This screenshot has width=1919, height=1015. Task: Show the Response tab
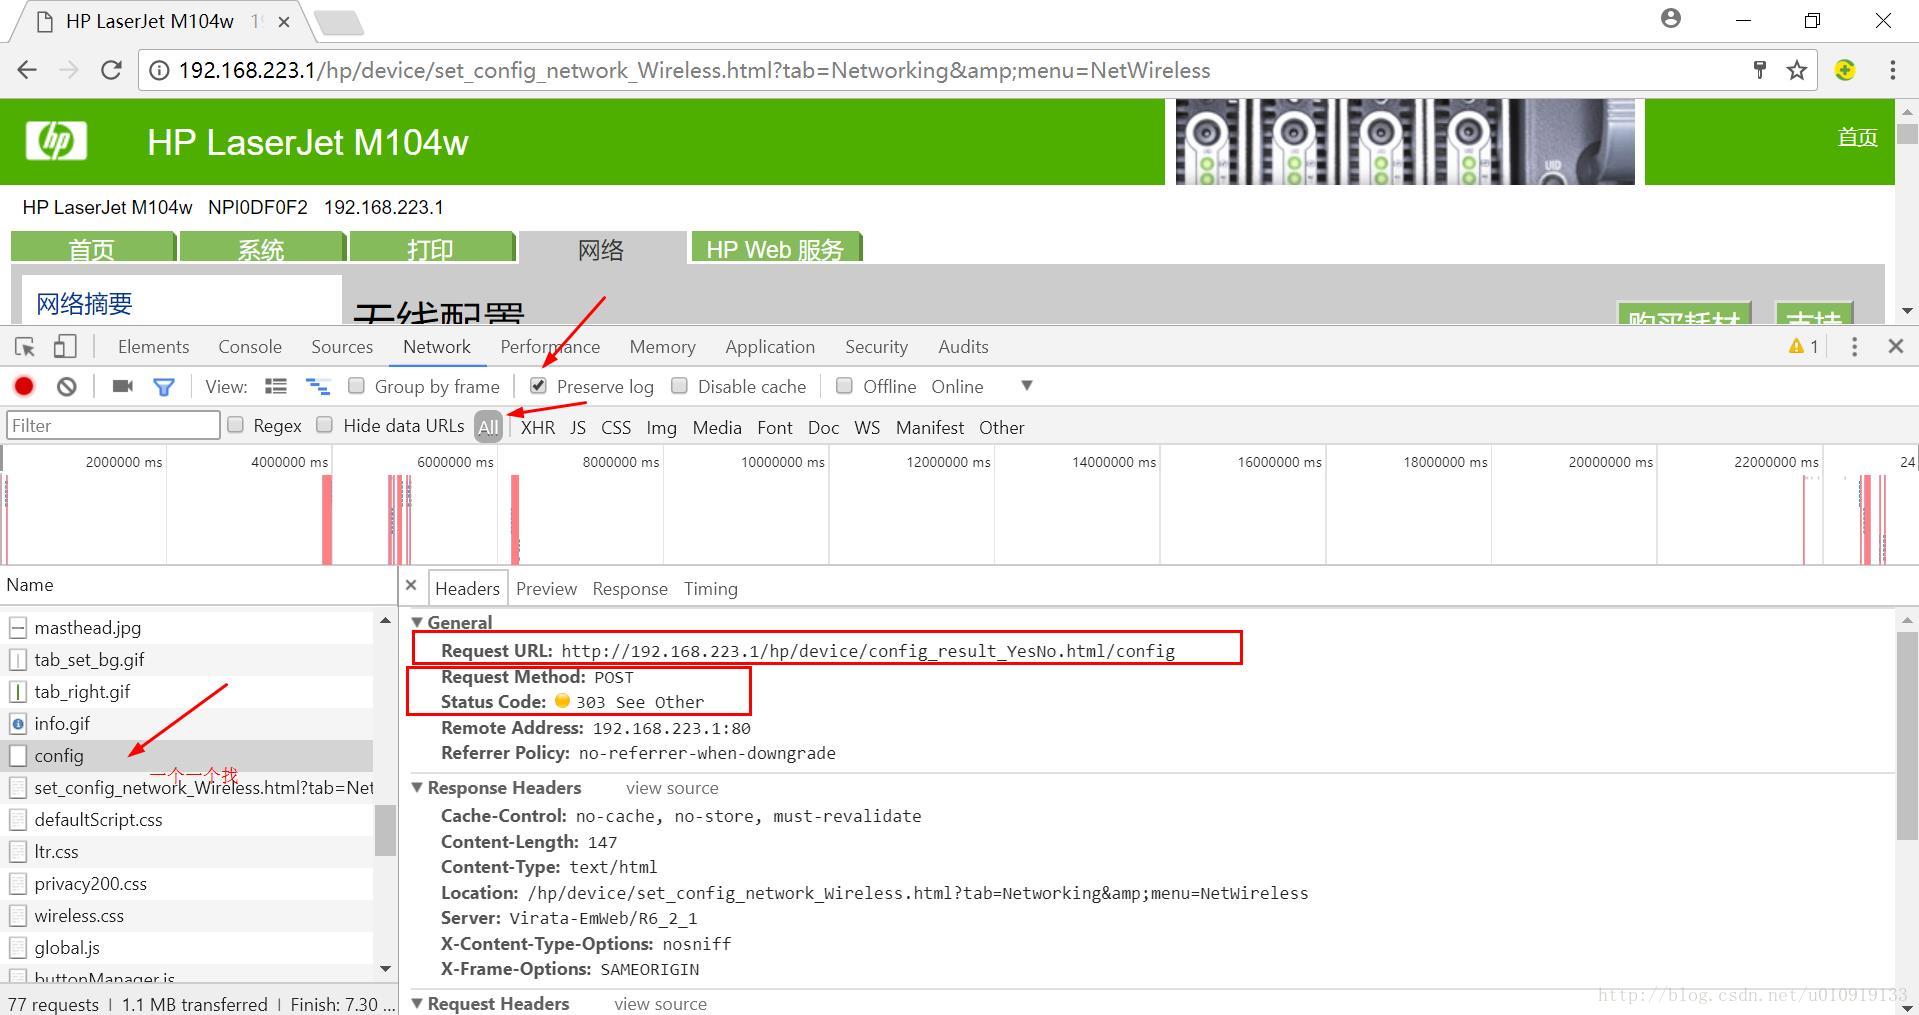[630, 588]
